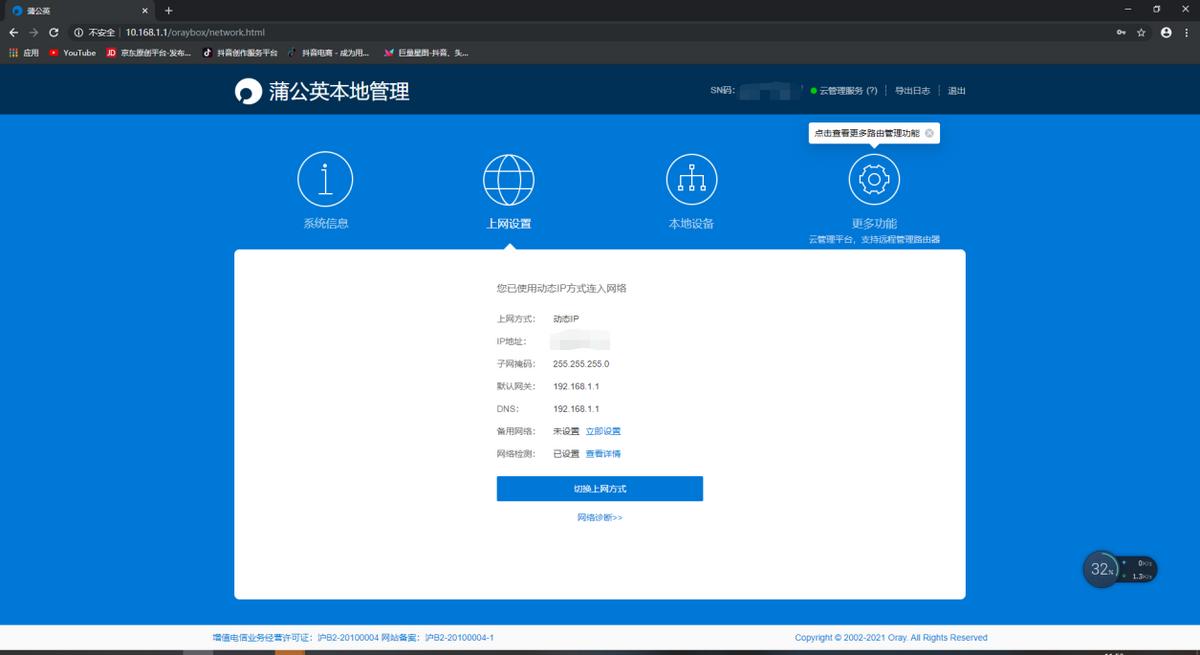
Task: Open the 本地设备 local devices icon
Action: tap(691, 178)
